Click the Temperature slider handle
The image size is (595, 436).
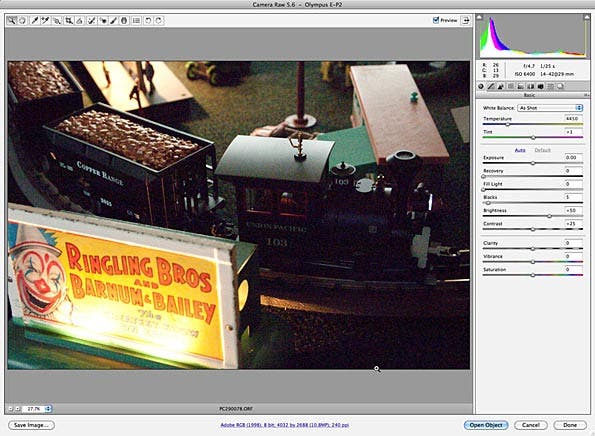508,124
